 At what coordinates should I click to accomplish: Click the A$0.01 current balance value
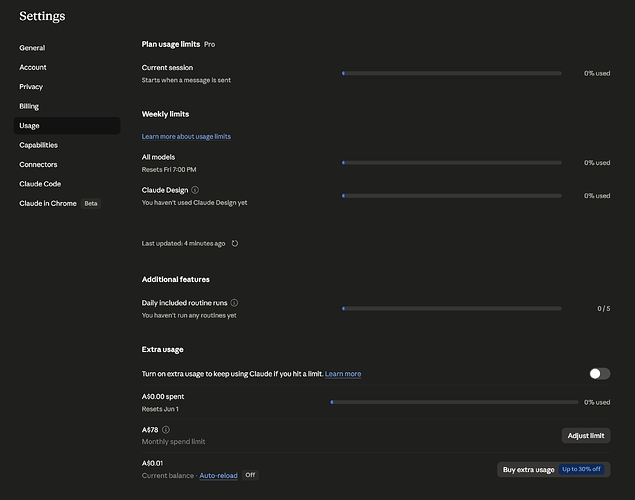pyautogui.click(x=152, y=463)
